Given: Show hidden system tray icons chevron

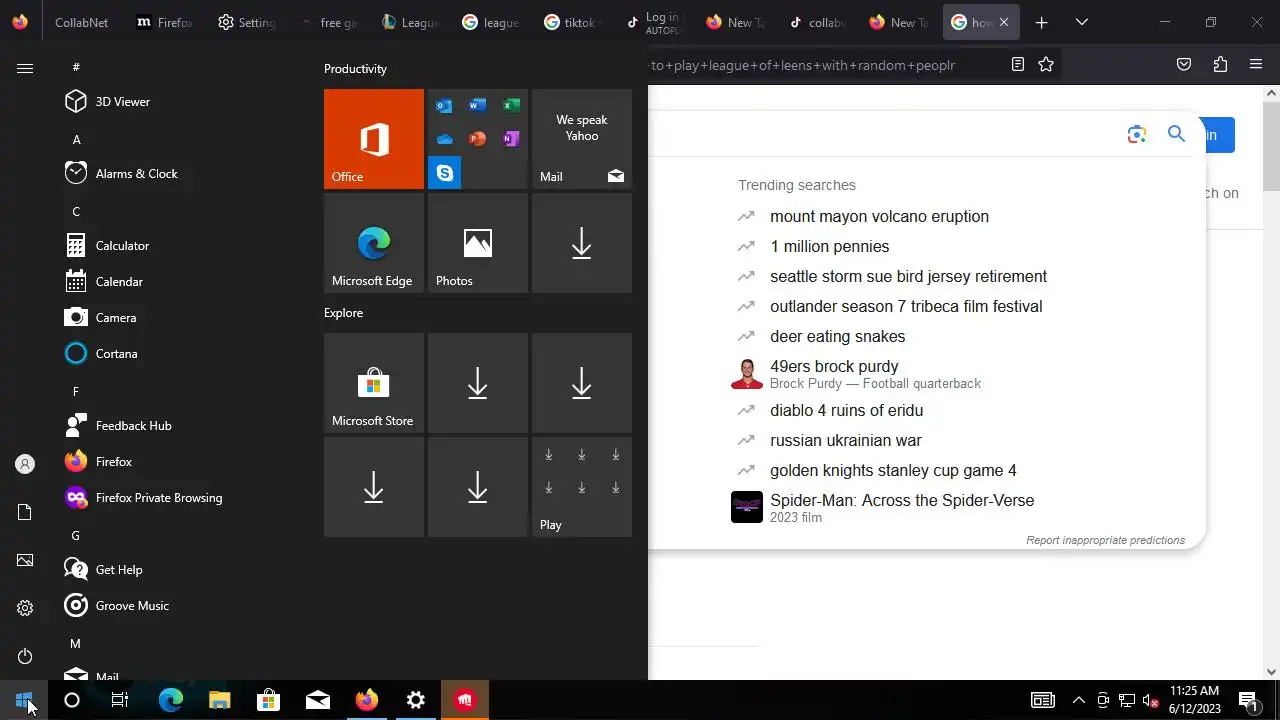Looking at the screenshot, I should (x=1078, y=700).
